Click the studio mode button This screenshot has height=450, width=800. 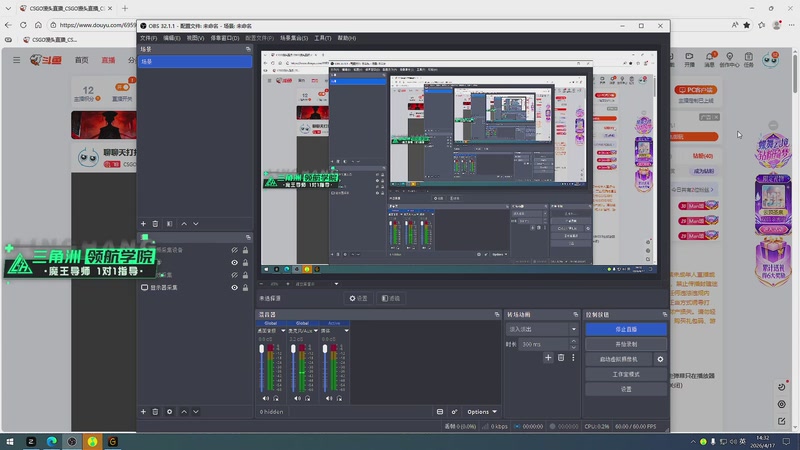pyautogui.click(x=626, y=374)
